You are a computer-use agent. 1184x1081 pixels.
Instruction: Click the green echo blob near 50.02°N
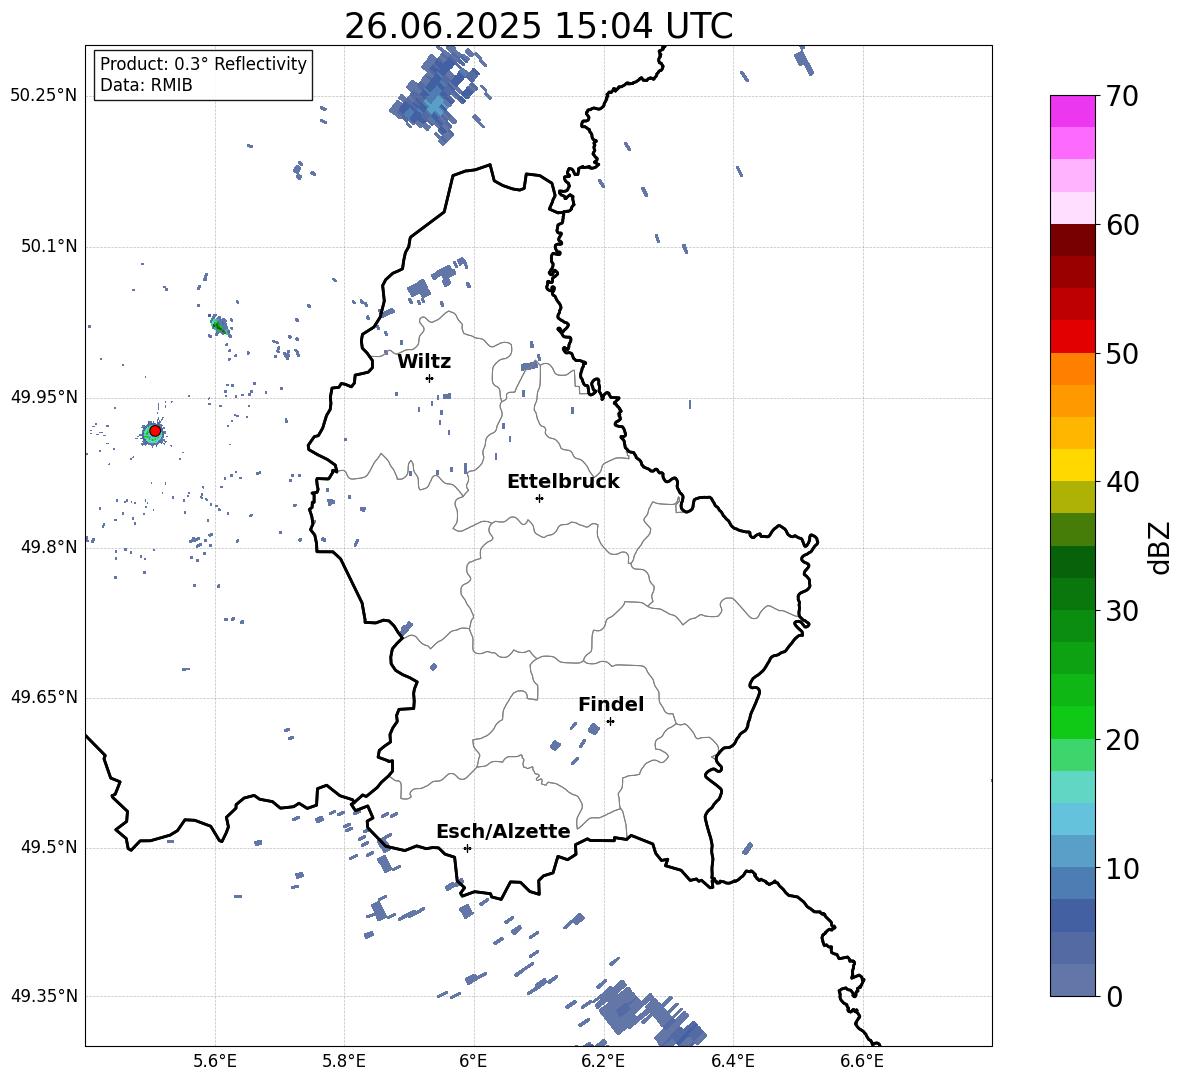[219, 326]
